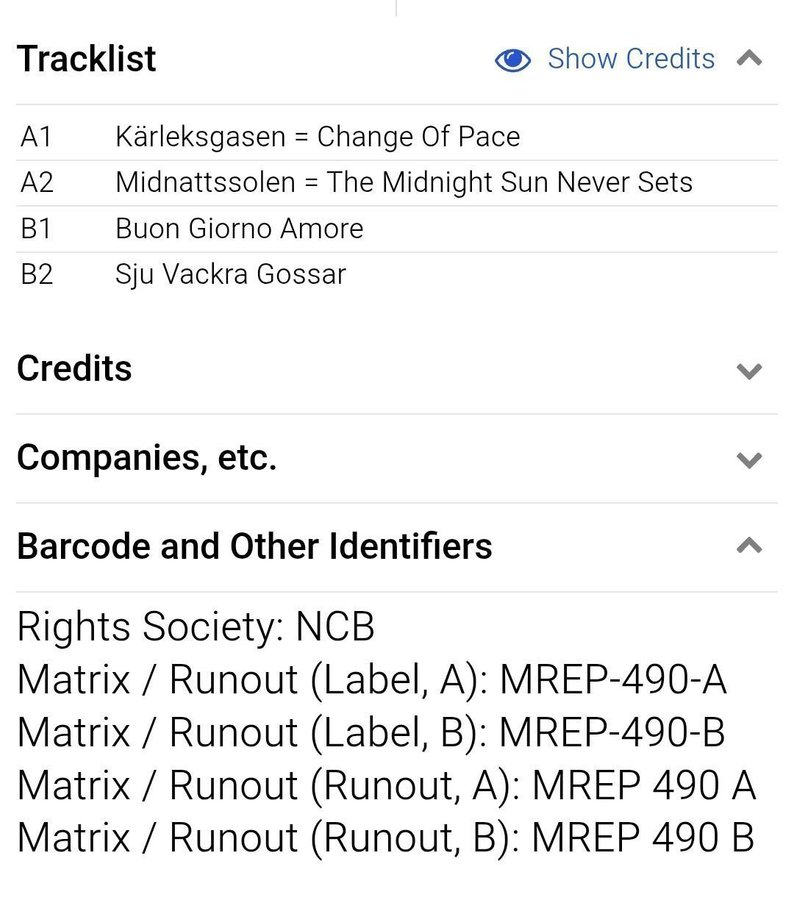The width and height of the screenshot is (794, 900).
Task: Pick the Sju Vackra Gossar track
Action: tap(231, 275)
